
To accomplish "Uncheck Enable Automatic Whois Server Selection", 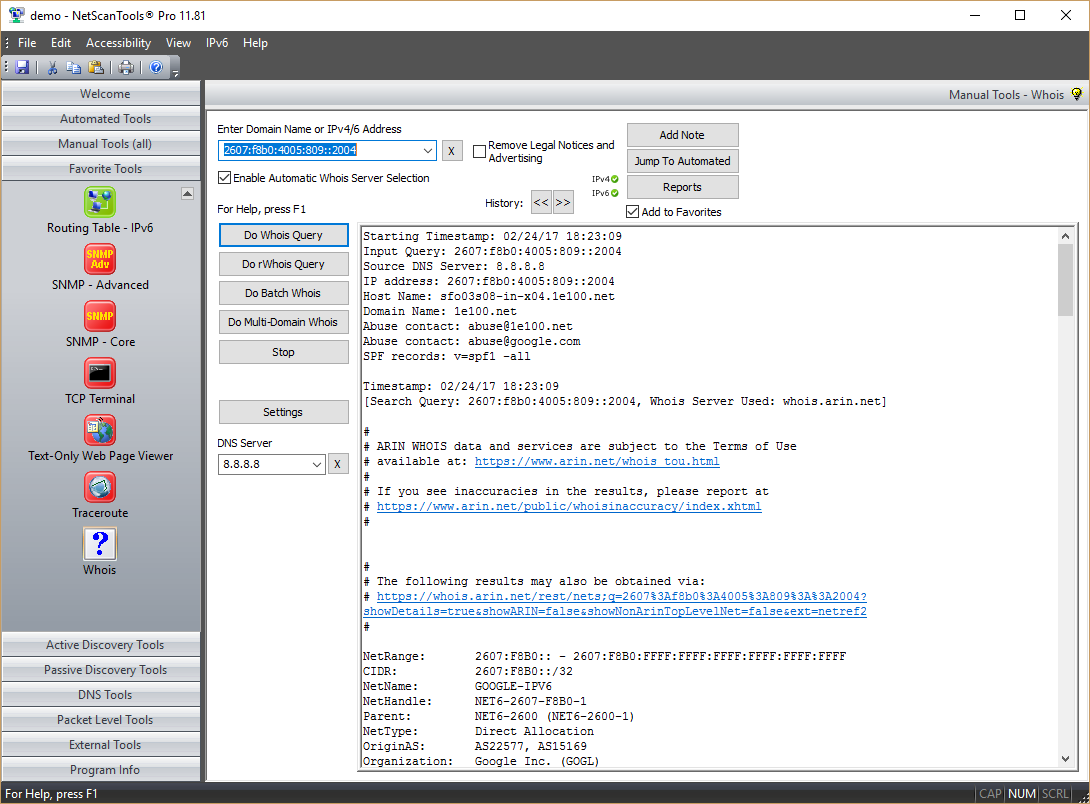I will click(225, 178).
